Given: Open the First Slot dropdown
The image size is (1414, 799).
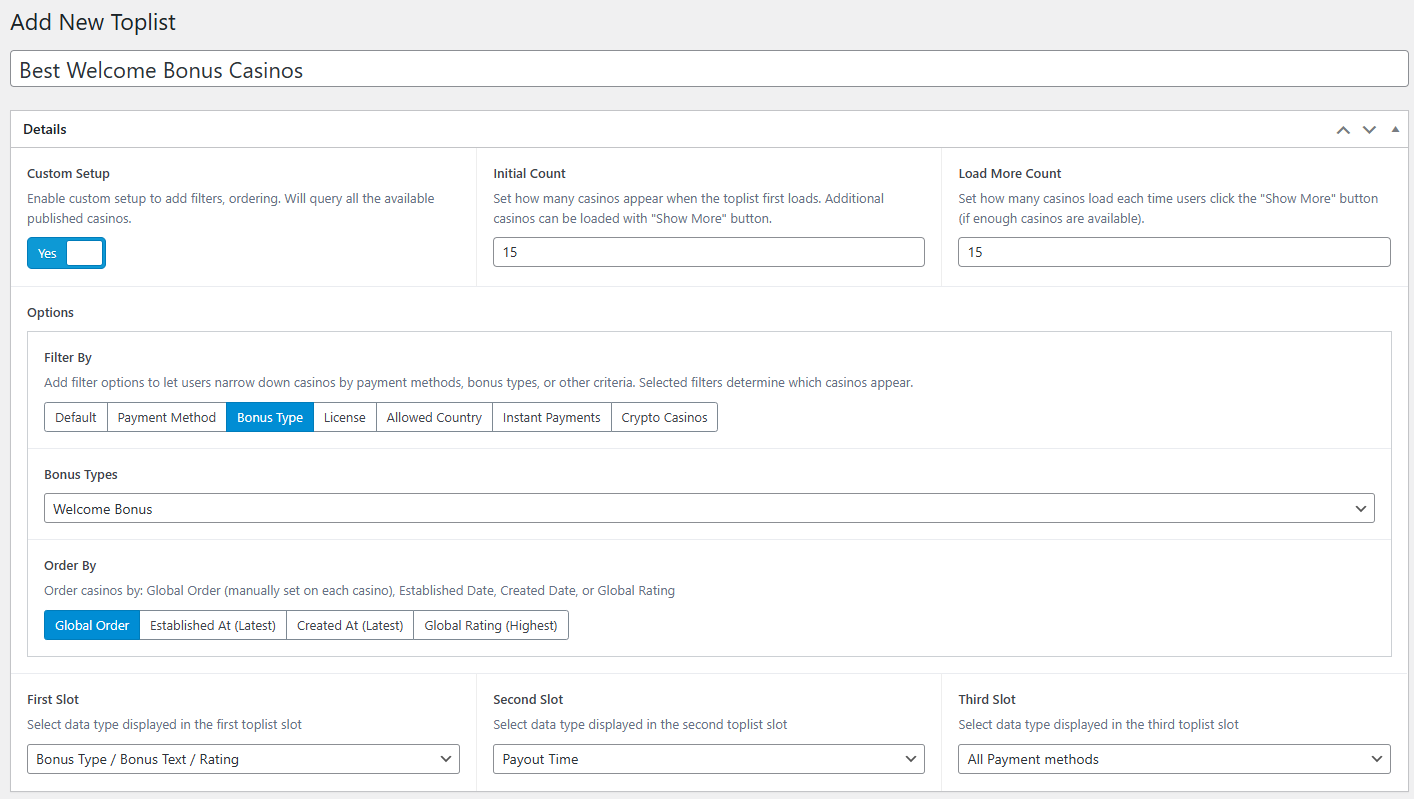Looking at the screenshot, I should pyautogui.click(x=243, y=759).
